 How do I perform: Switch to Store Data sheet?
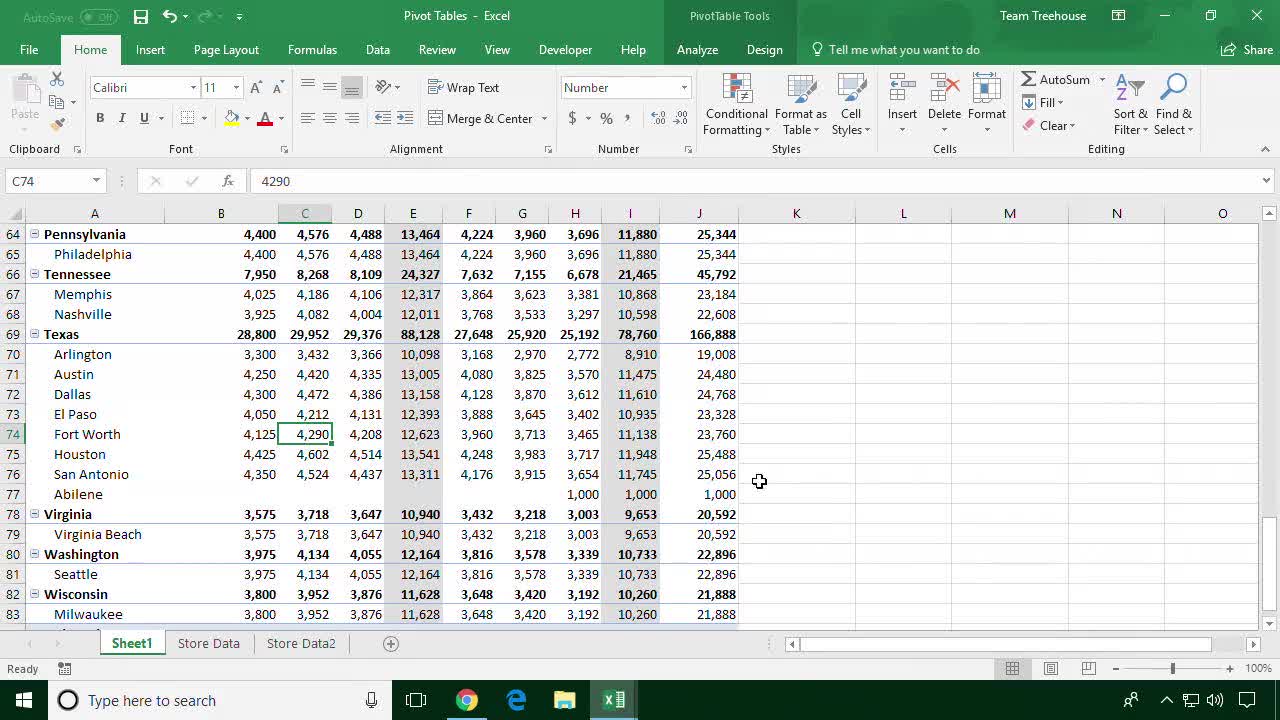[x=209, y=643]
